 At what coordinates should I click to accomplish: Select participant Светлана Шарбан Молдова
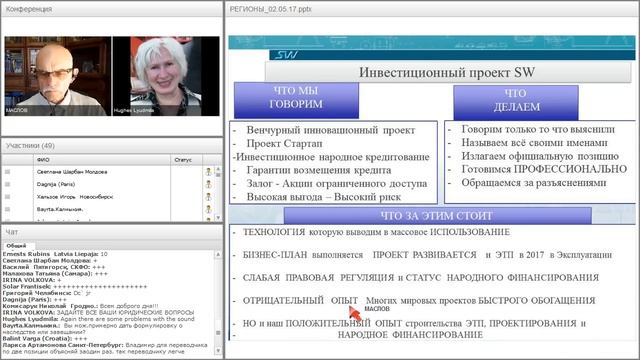pyautogui.click(x=72, y=172)
